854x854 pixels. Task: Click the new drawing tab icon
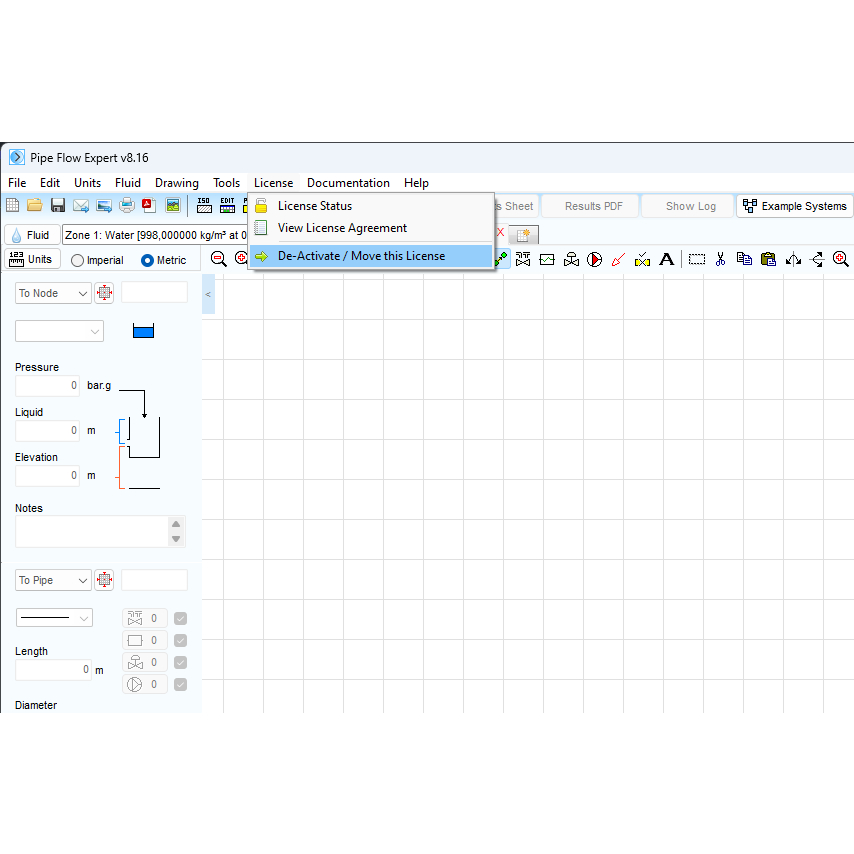pyautogui.click(x=523, y=235)
